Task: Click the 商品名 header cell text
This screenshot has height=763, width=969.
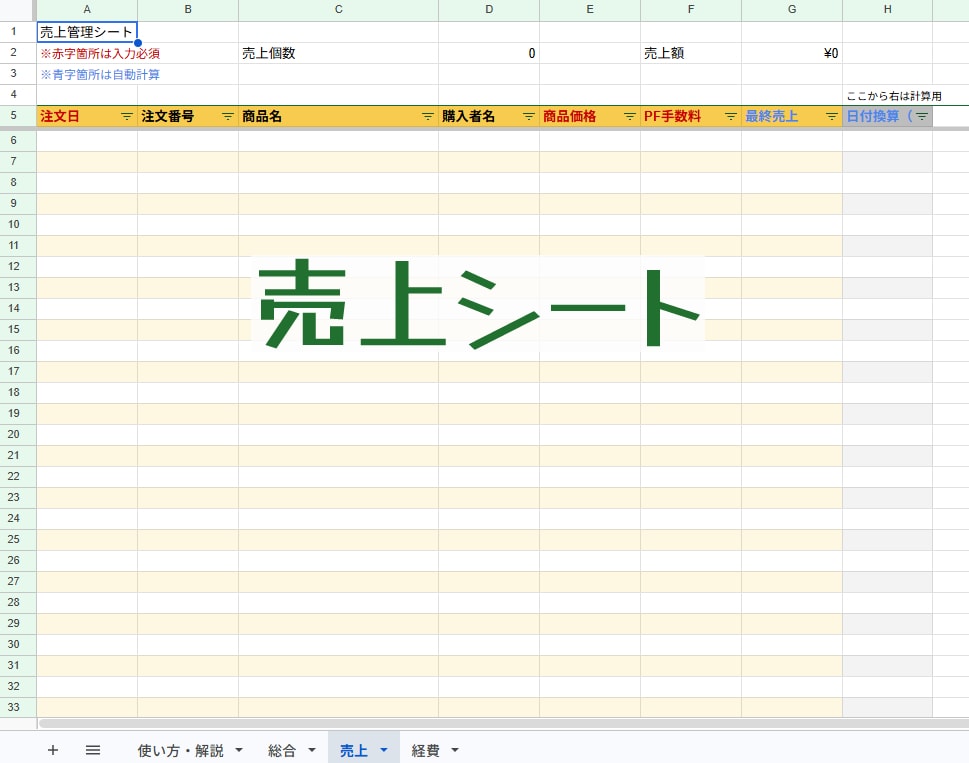Action: [x=261, y=116]
